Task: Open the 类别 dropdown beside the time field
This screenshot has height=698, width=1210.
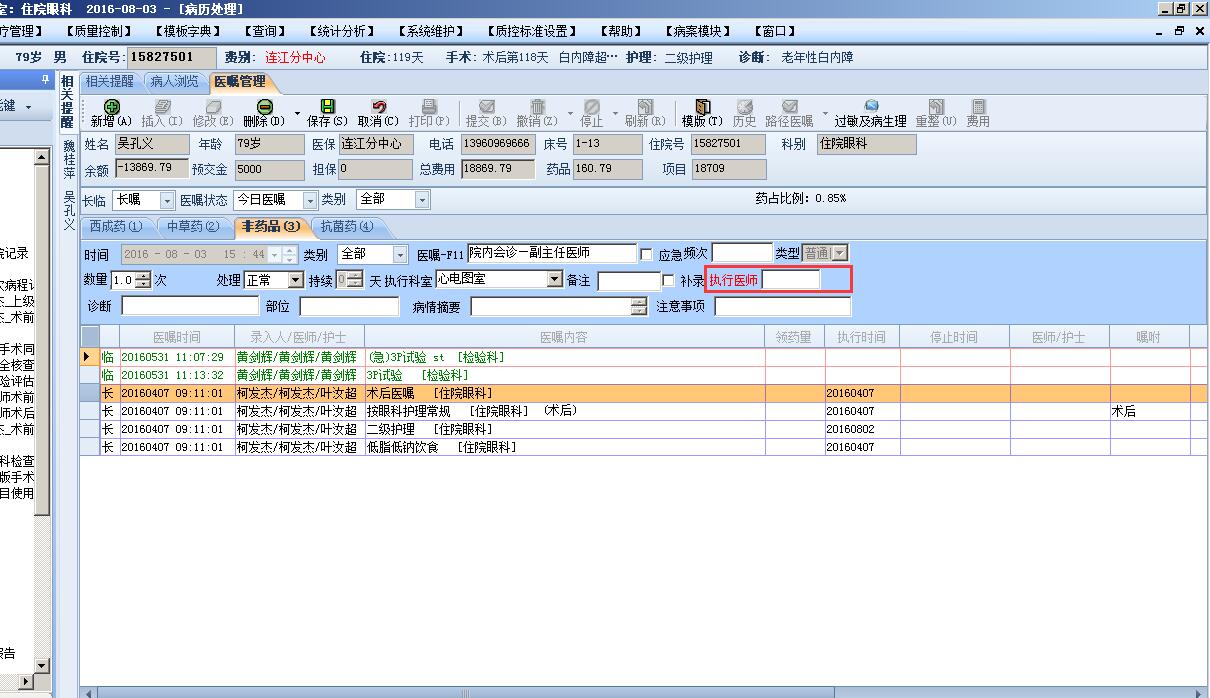Action: click(x=400, y=255)
